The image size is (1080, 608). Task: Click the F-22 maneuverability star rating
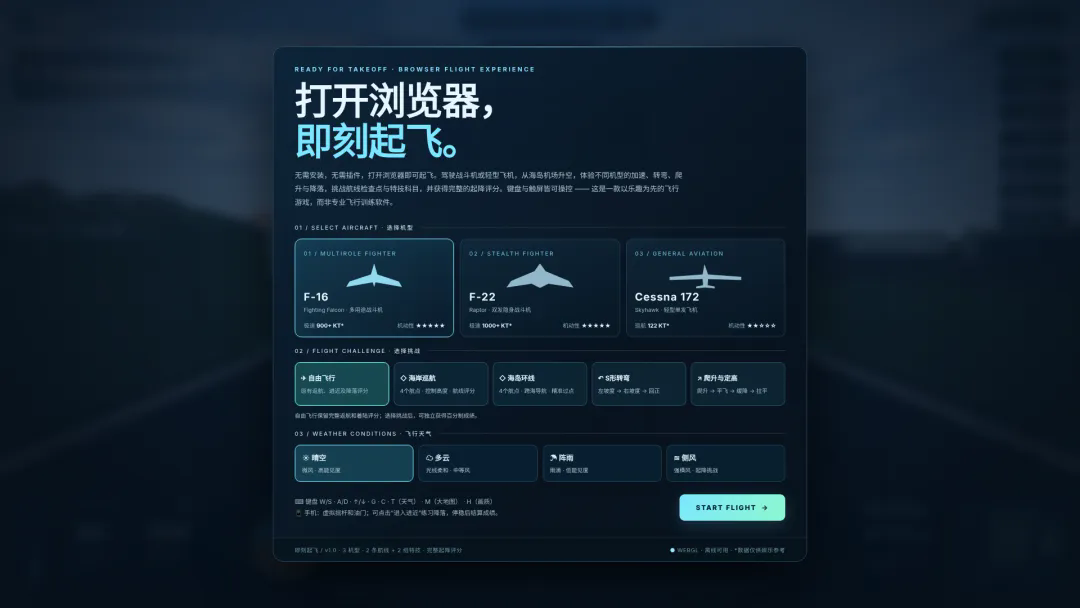tap(596, 326)
